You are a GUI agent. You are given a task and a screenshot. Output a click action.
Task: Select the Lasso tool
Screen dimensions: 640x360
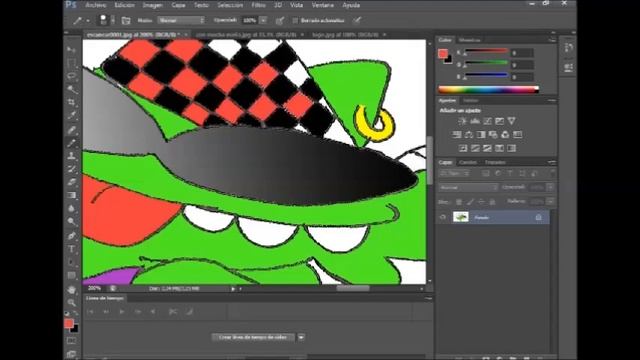tap(71, 76)
